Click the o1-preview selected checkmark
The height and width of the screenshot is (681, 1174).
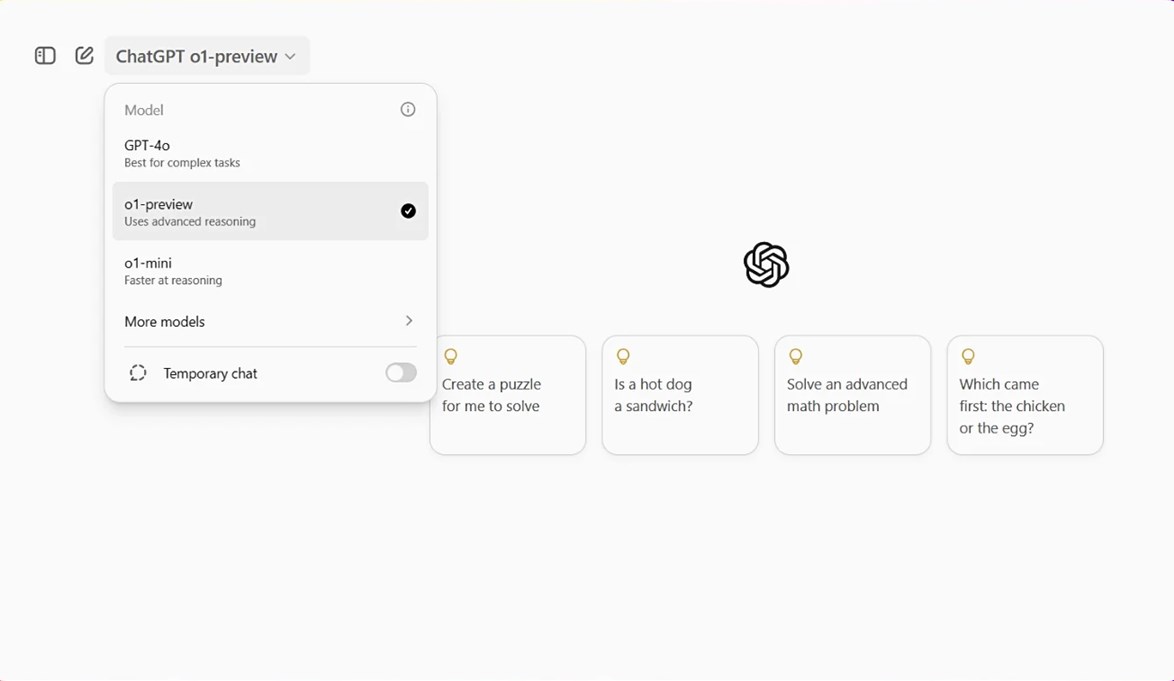point(408,211)
